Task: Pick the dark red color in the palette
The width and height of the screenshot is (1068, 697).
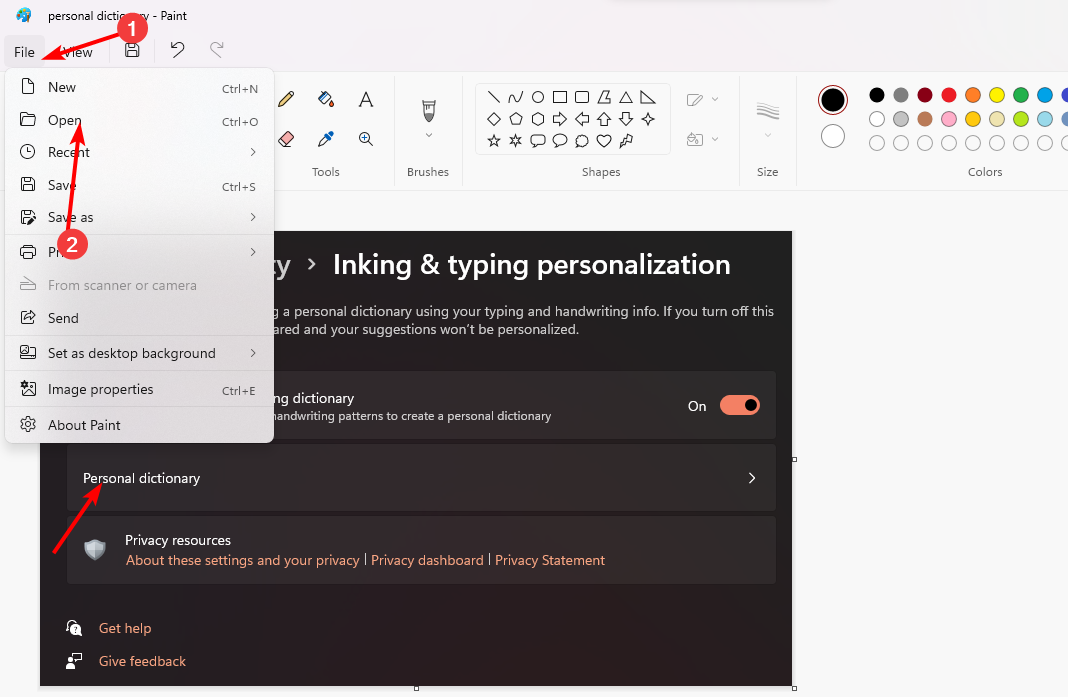Action: 924,95
